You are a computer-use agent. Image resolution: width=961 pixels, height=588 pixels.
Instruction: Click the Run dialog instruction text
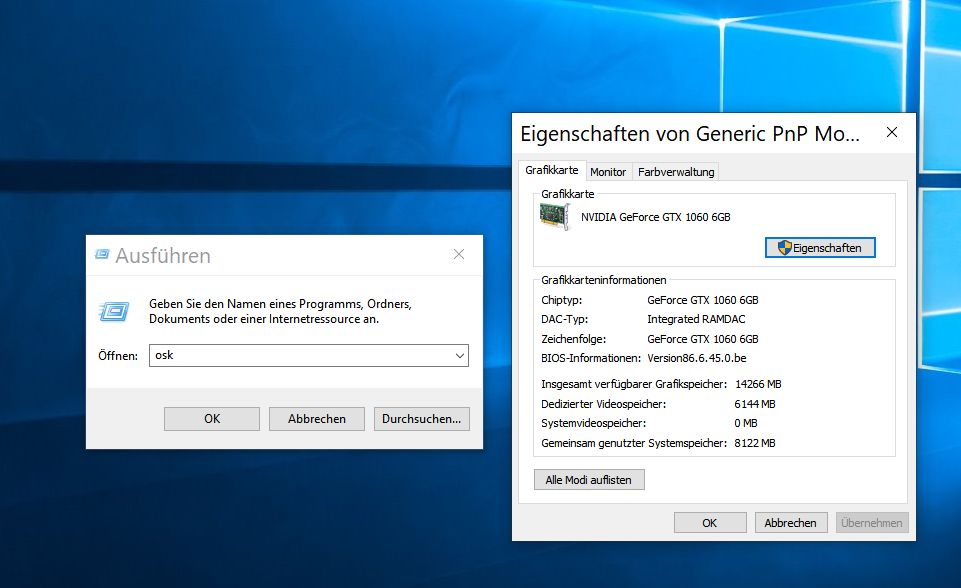(x=280, y=311)
